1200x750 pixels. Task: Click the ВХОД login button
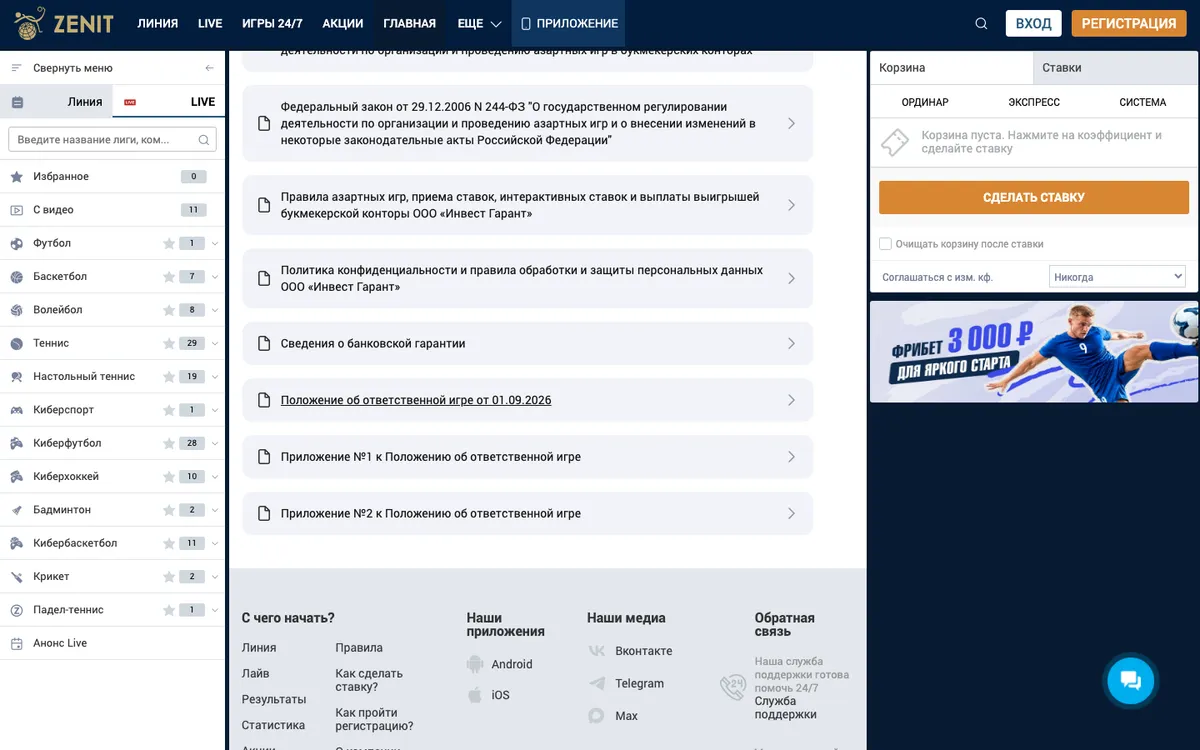(x=1033, y=24)
